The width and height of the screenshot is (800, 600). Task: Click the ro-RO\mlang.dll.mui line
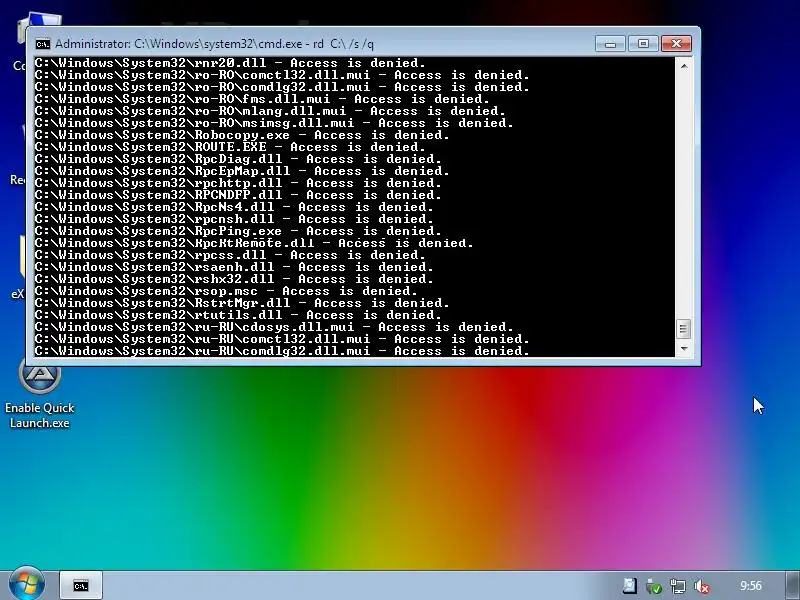click(270, 111)
